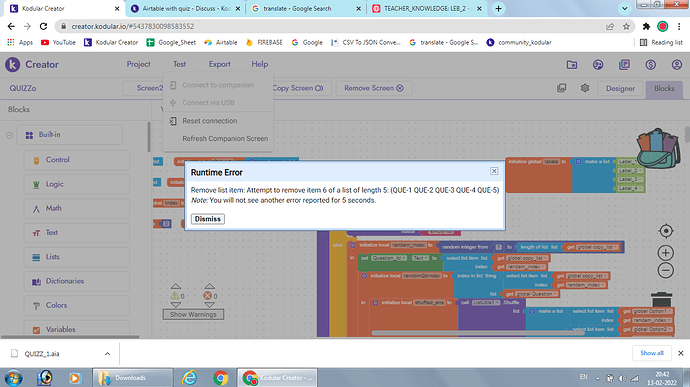Expand the QUIZZ_1.aia download options
This screenshot has height=387, width=690.
[x=107, y=354]
